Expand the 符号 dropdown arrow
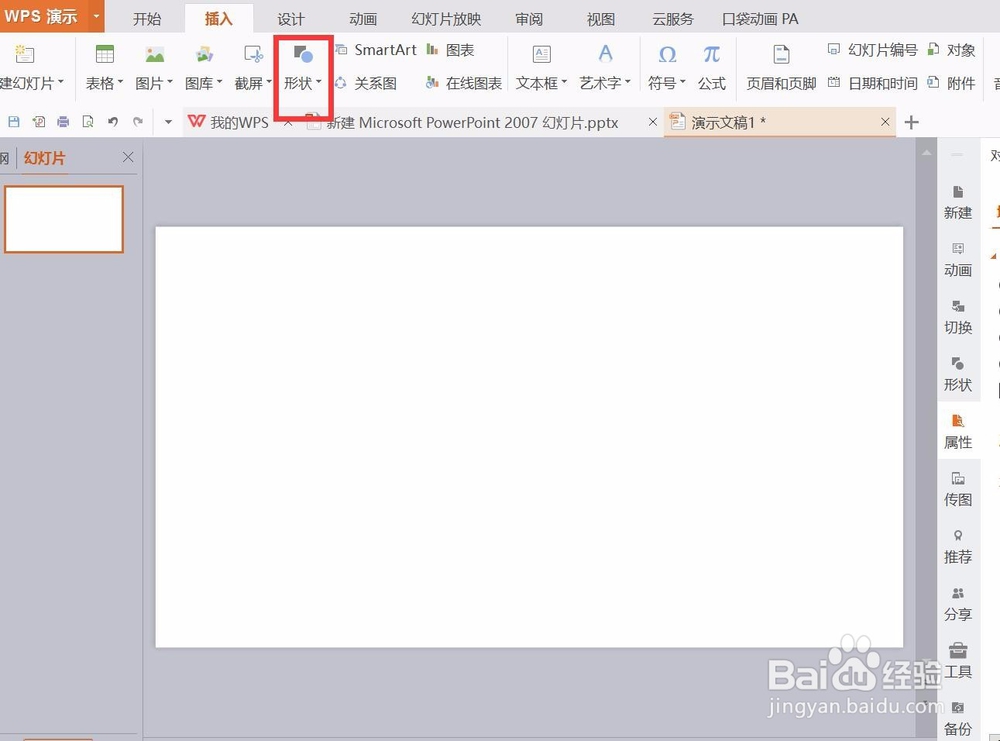 (x=682, y=82)
